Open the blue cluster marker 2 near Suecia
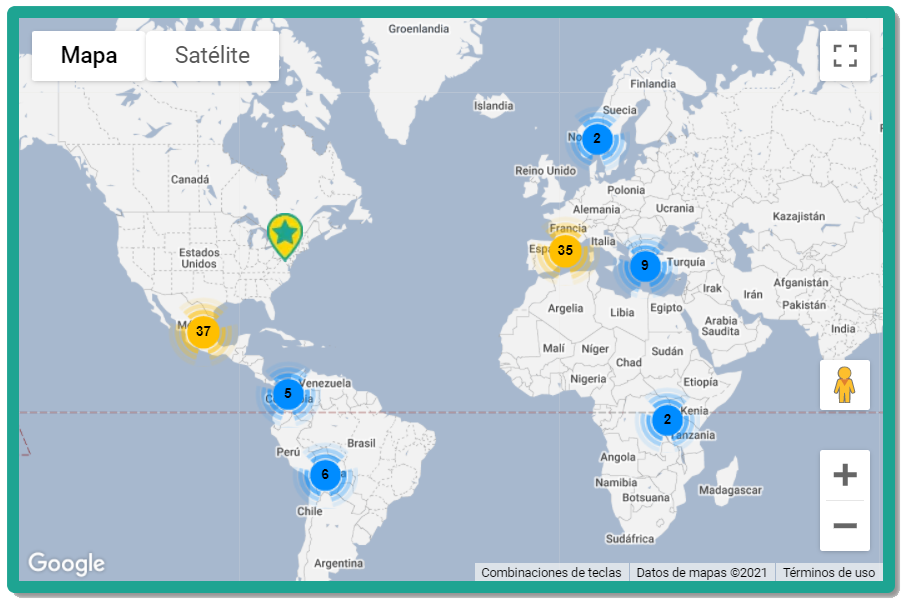The height and width of the screenshot is (605, 908). pyautogui.click(x=597, y=139)
